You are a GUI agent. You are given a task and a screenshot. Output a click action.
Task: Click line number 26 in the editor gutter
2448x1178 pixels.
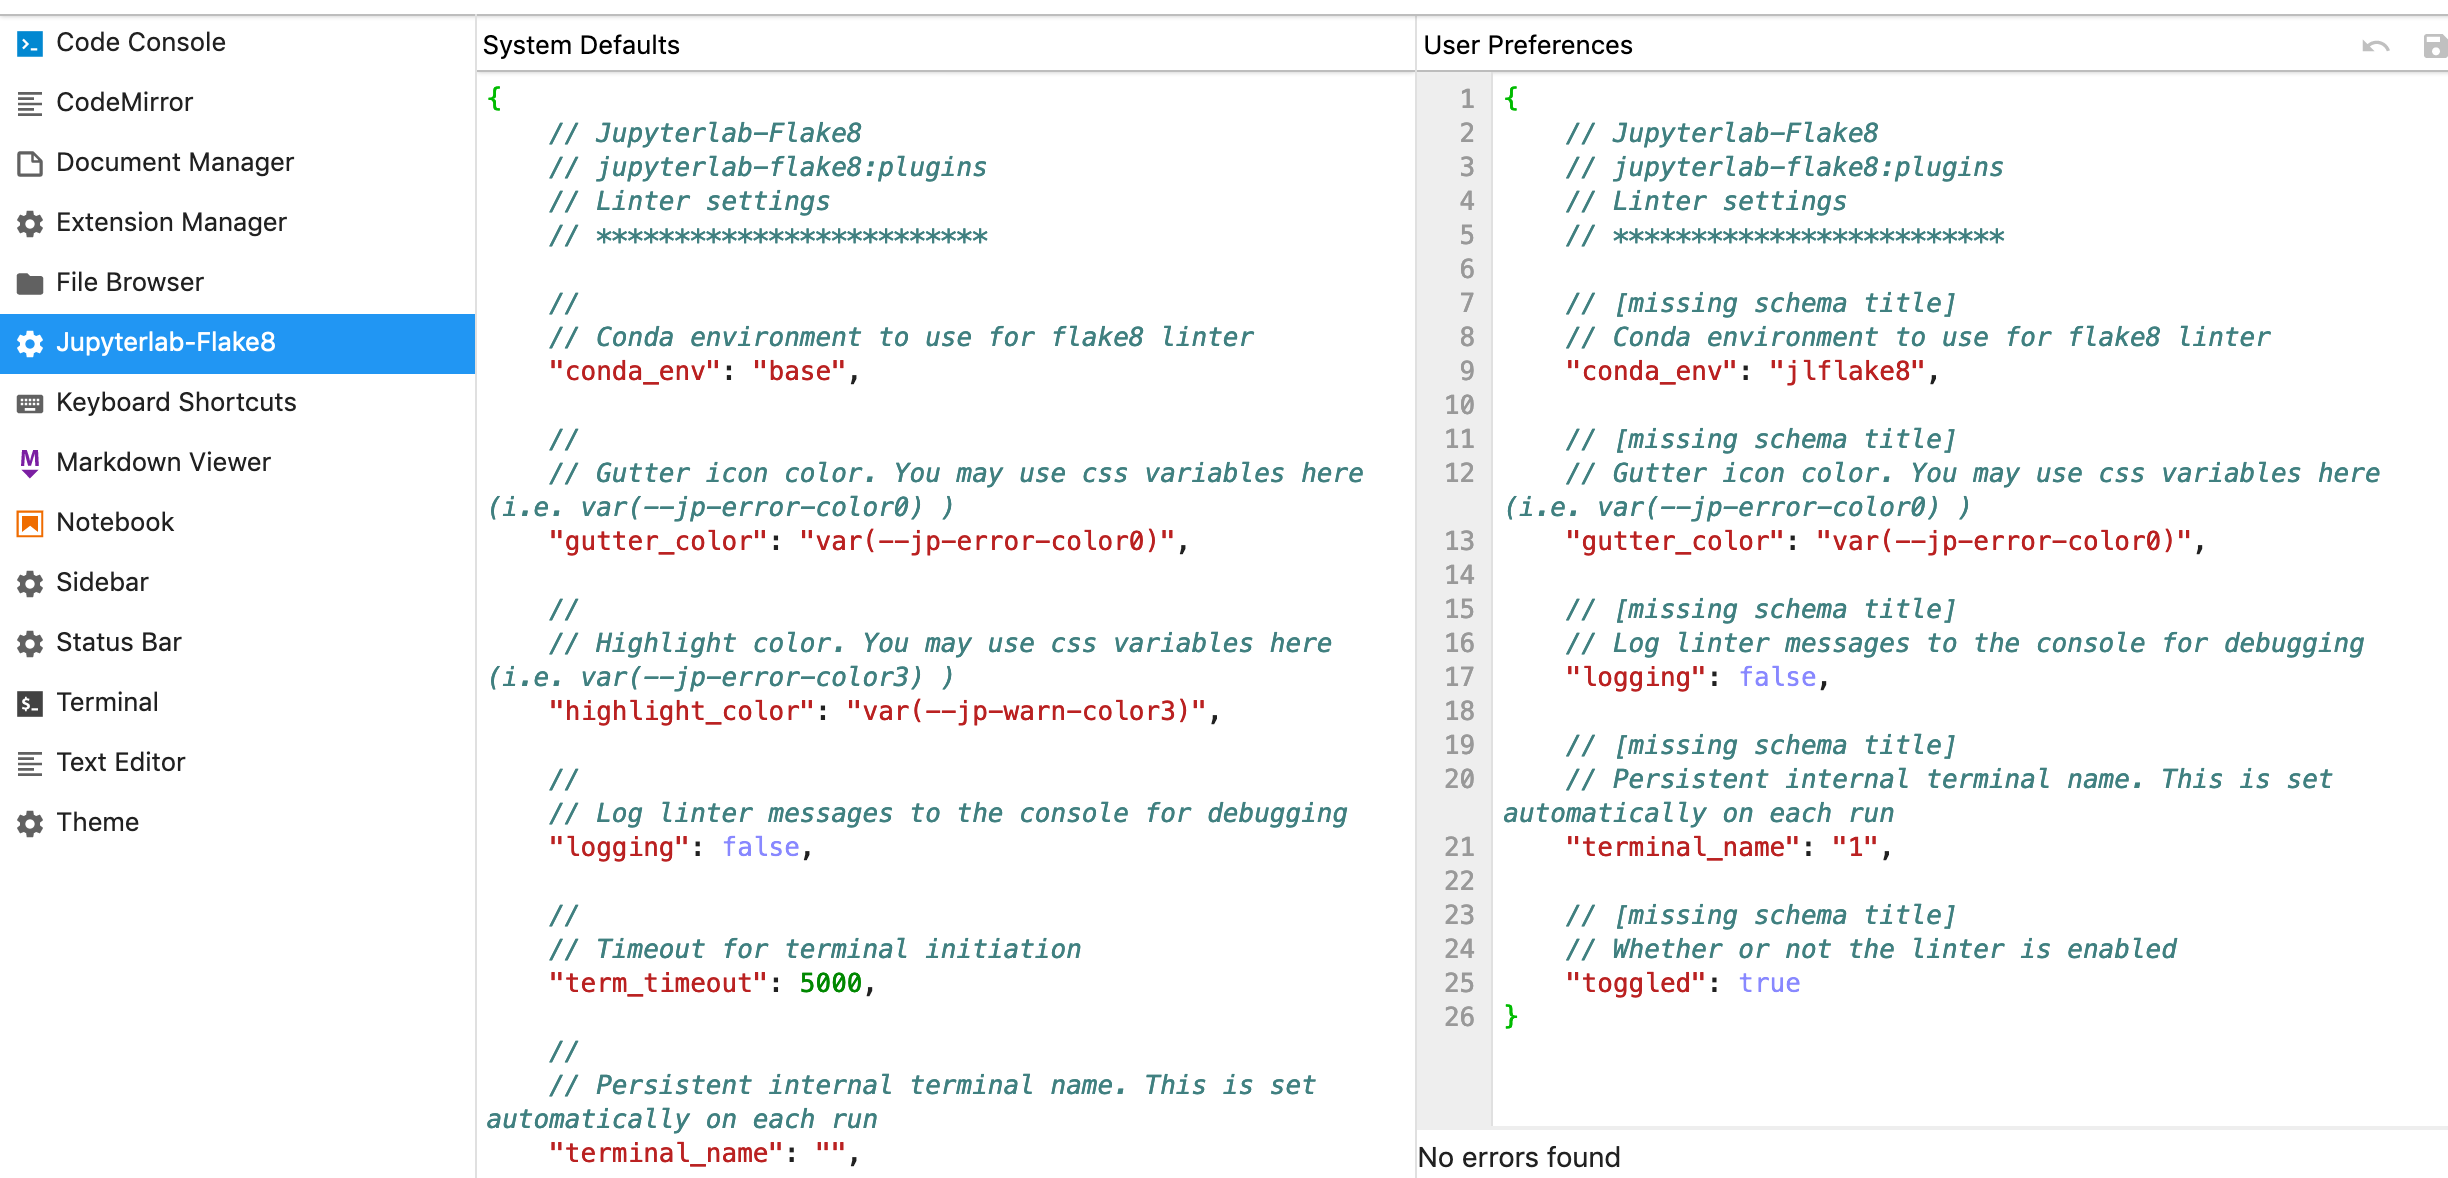click(x=1459, y=1017)
